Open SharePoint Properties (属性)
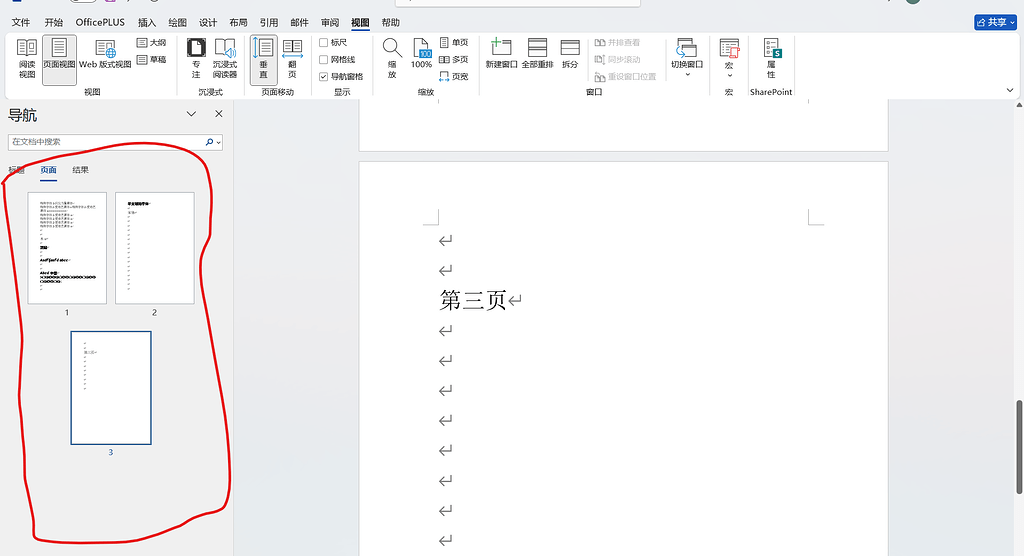This screenshot has height=556, width=1024. (771, 57)
